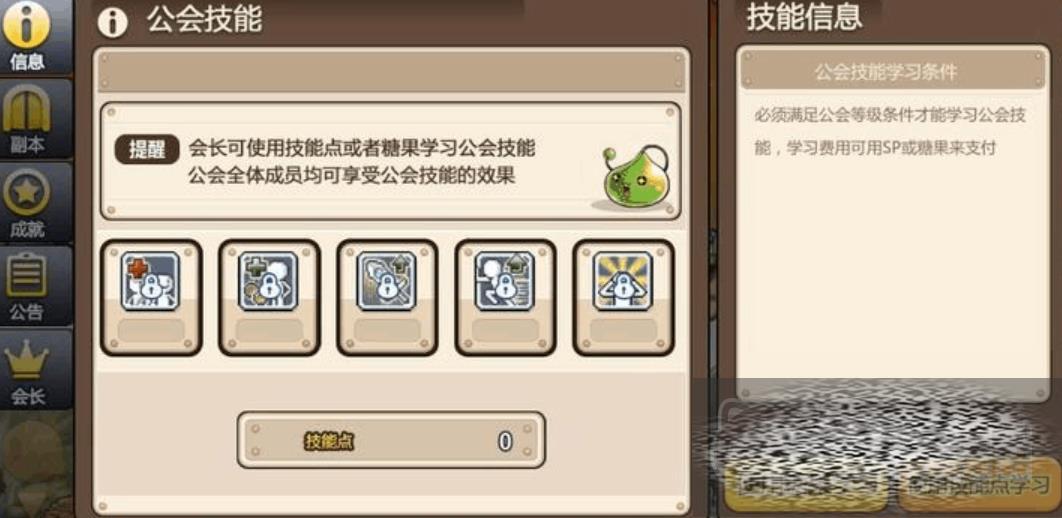Image resolution: width=1062 pixels, height=518 pixels.
Task: Select the locked red-cross healing skill icon
Action: pos(150,281)
